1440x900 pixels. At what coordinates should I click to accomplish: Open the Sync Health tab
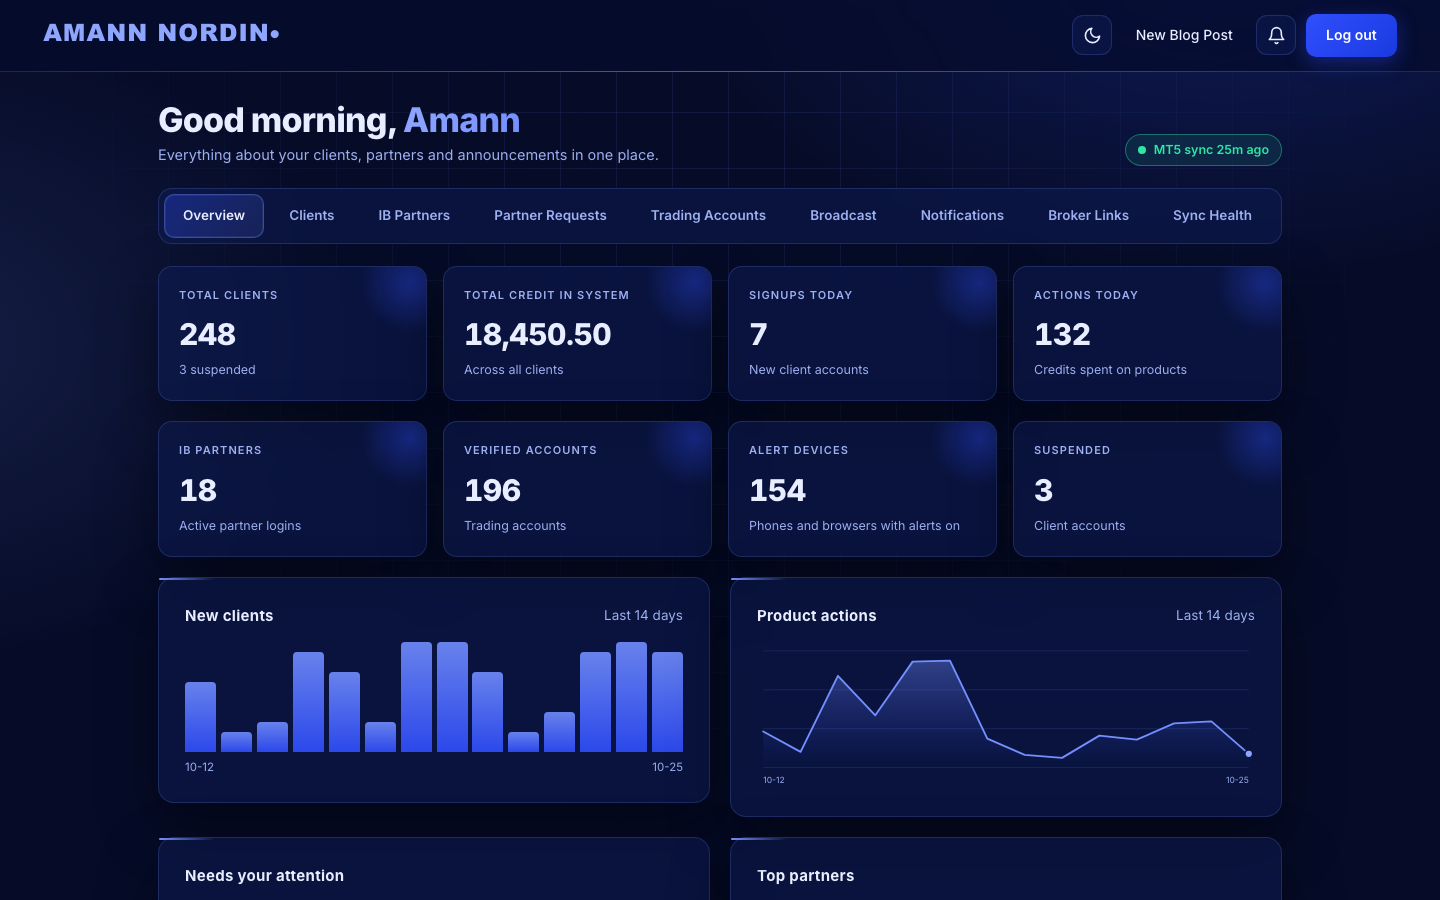point(1212,216)
